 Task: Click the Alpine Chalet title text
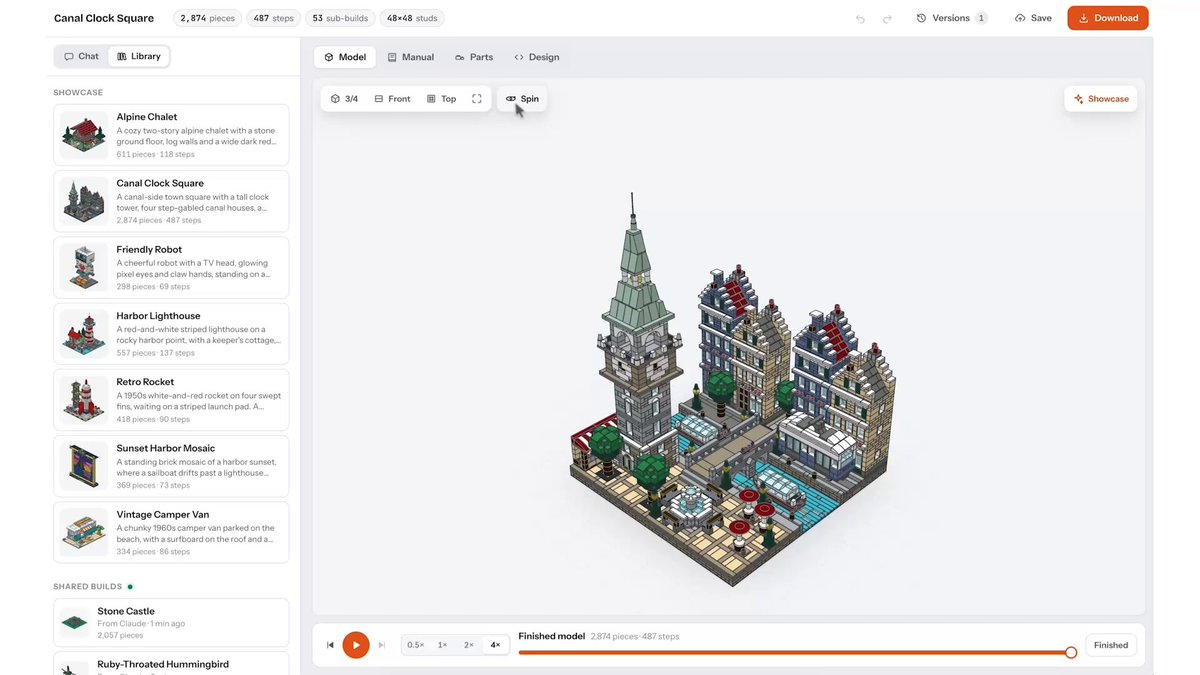(x=147, y=117)
